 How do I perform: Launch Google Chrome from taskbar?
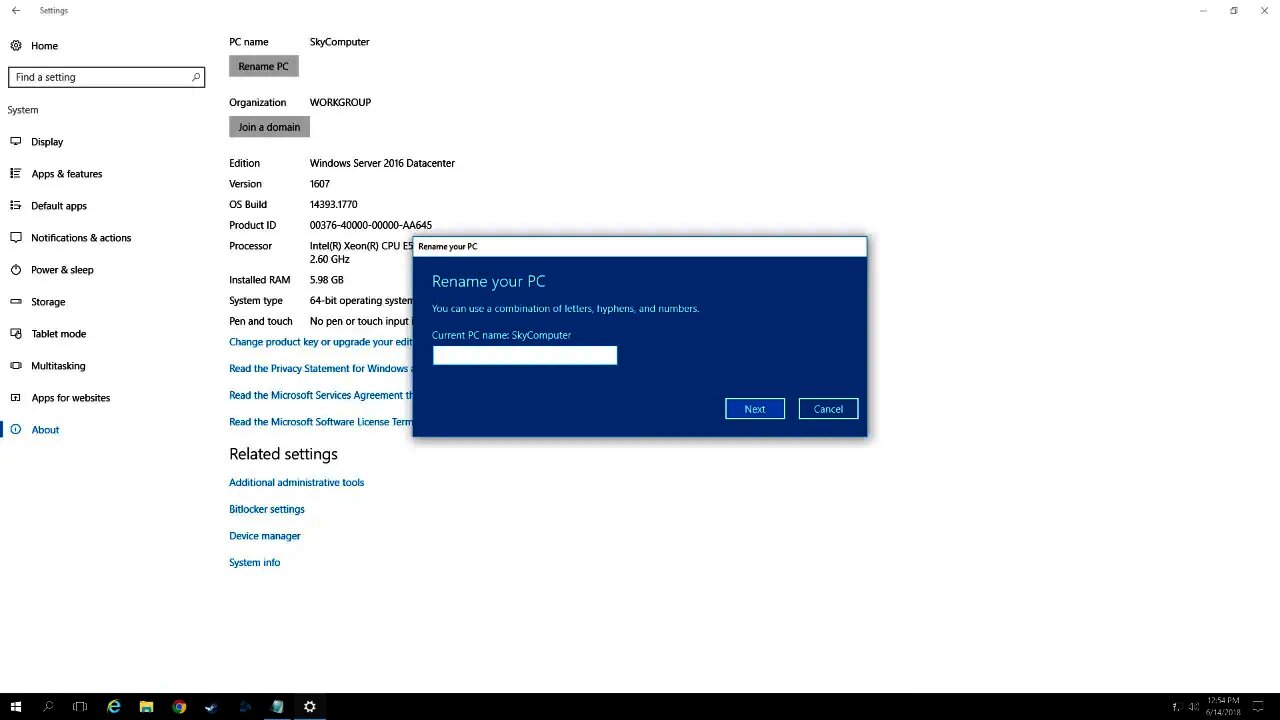point(179,707)
